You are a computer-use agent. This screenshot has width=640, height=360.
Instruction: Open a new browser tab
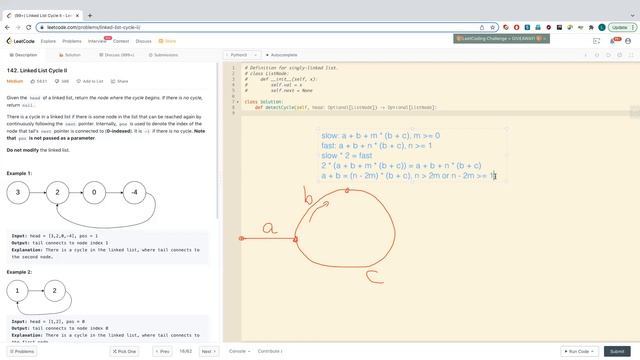(x=90, y=16)
